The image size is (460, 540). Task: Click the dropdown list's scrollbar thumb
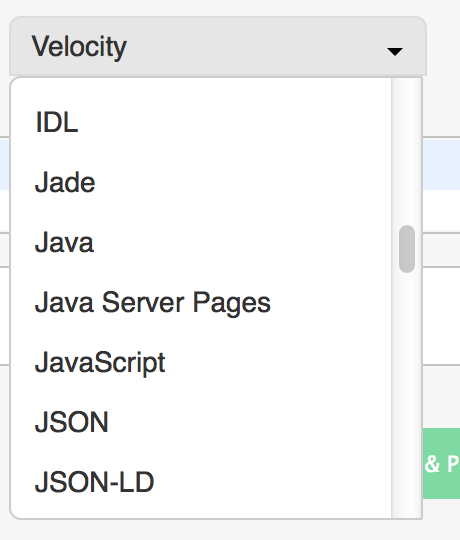pos(407,249)
